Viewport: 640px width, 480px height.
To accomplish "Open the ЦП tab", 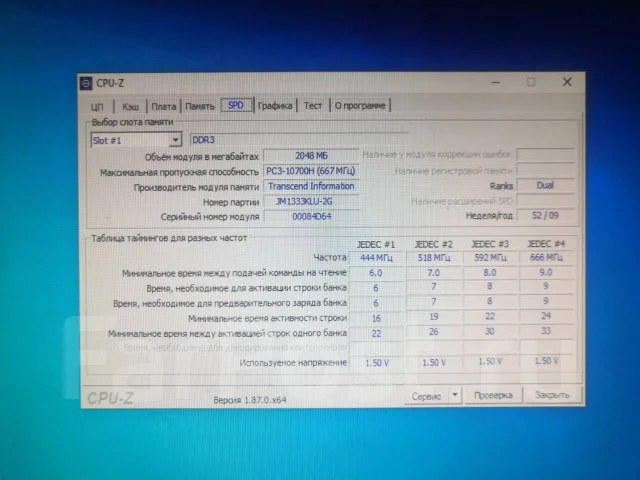I will click(97, 107).
